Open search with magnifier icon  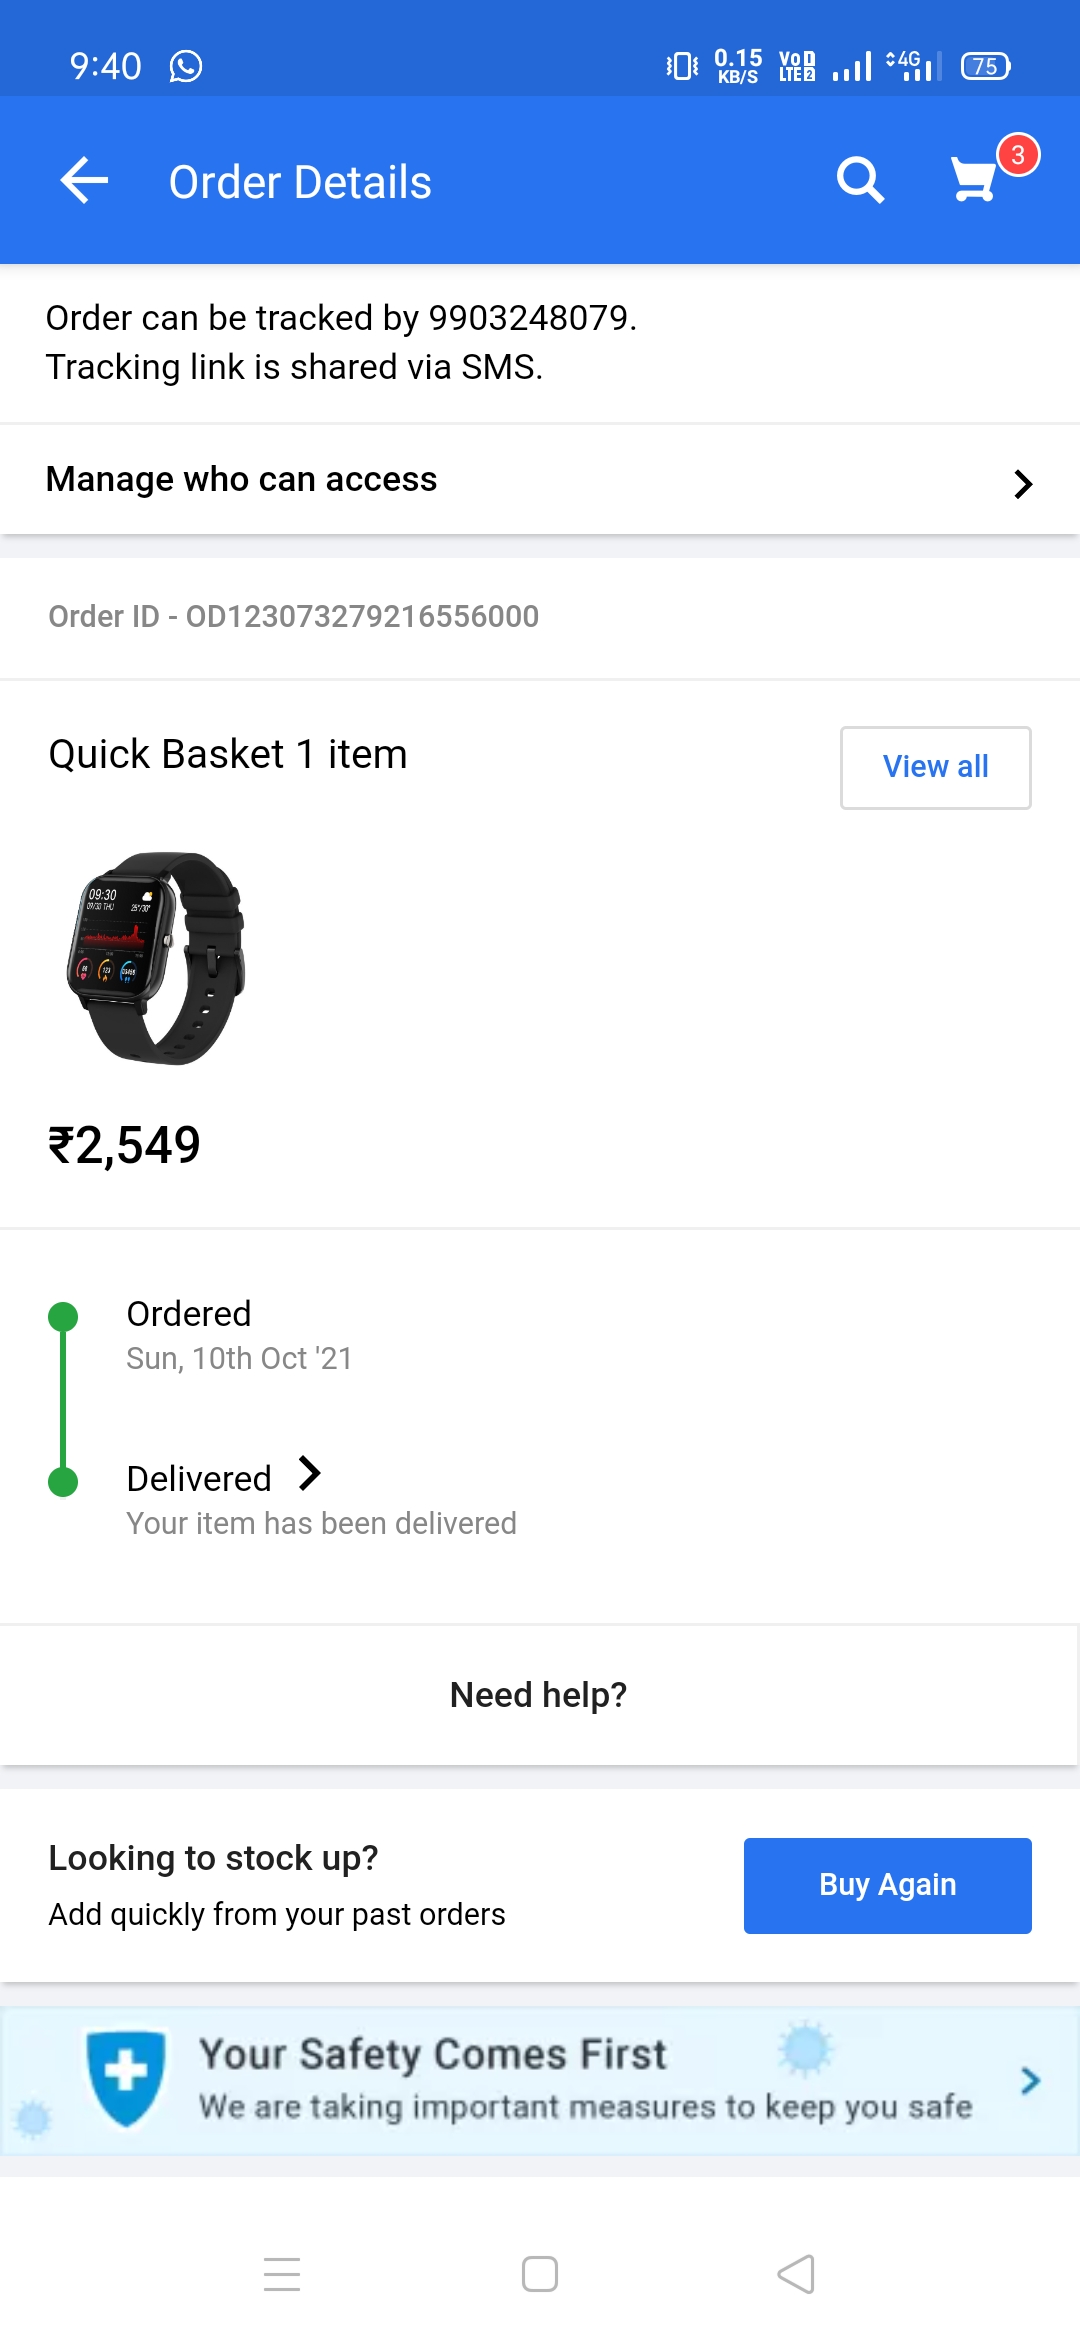coord(860,181)
